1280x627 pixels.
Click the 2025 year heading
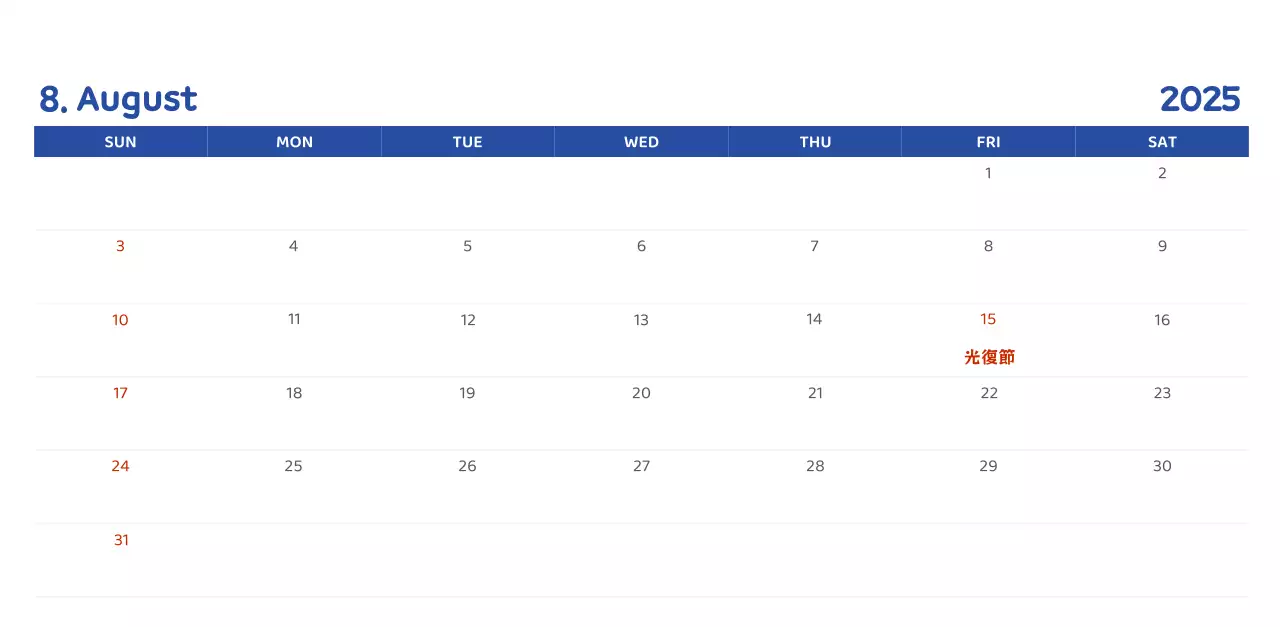point(1199,99)
